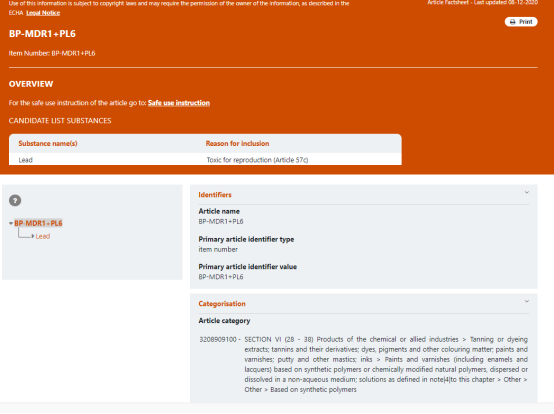554x414 pixels.
Task: Click the Substance name(s) column header
Action: [x=48, y=143]
